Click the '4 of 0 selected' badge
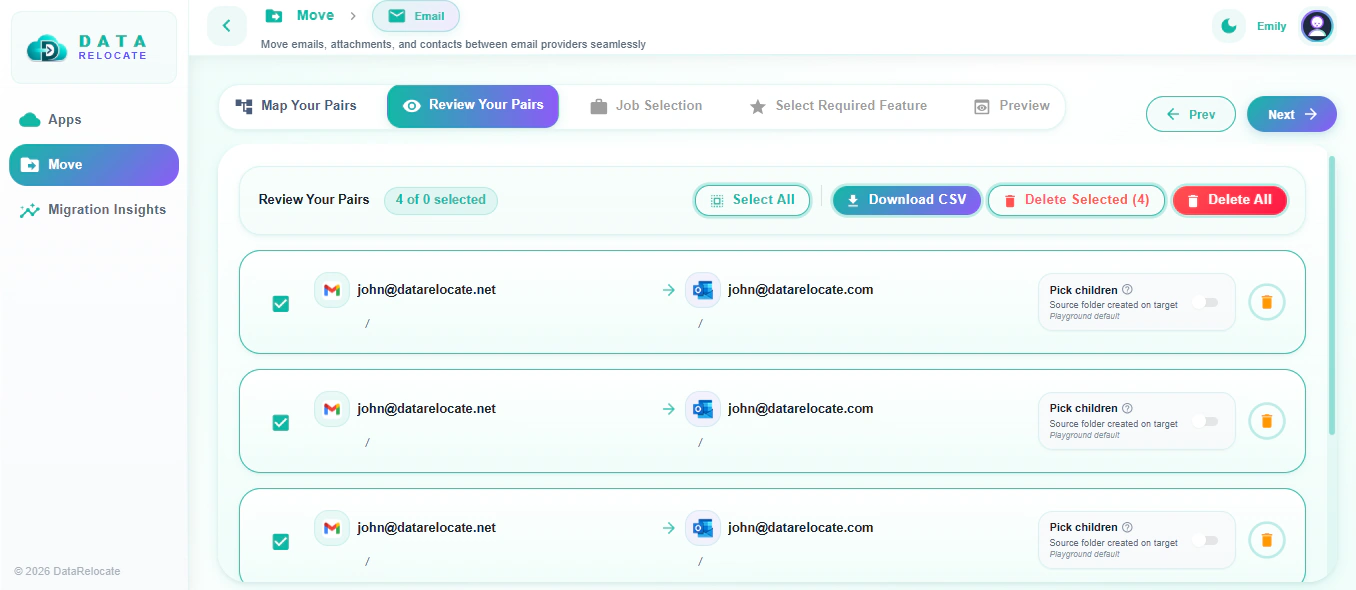Screen dimensions: 1356x590 [x=441, y=200]
